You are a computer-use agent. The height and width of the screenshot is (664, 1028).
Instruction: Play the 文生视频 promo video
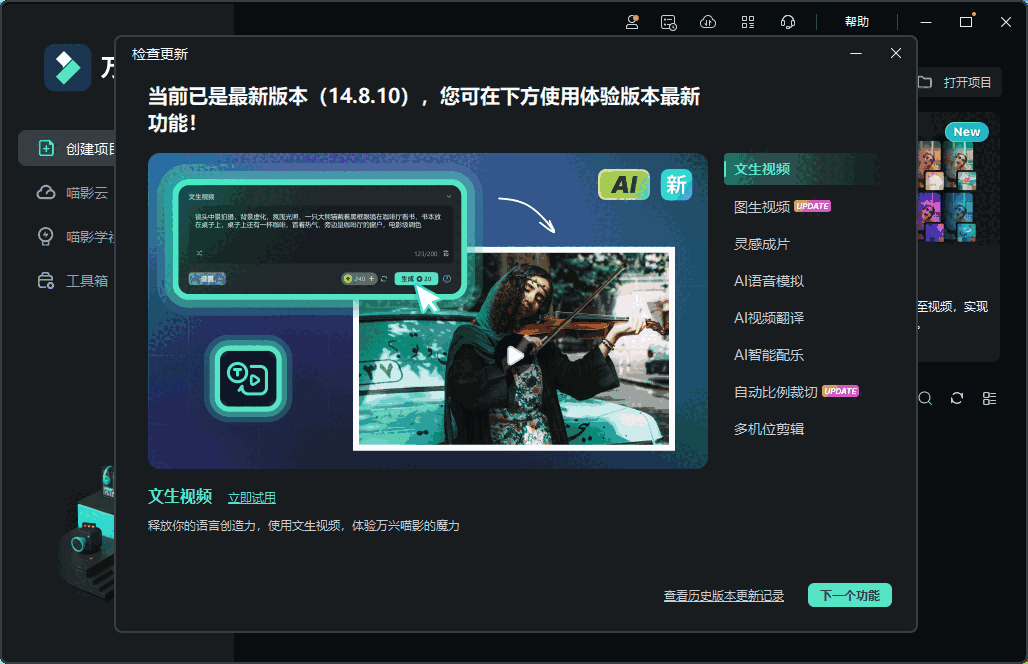pyautogui.click(x=516, y=355)
